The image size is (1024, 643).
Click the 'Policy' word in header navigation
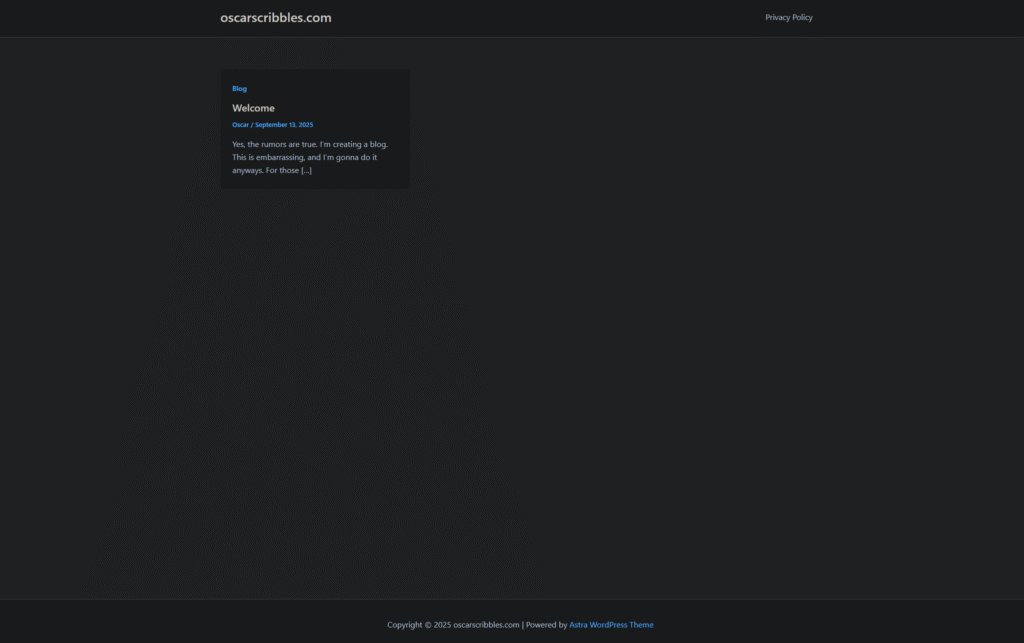pyautogui.click(x=801, y=18)
